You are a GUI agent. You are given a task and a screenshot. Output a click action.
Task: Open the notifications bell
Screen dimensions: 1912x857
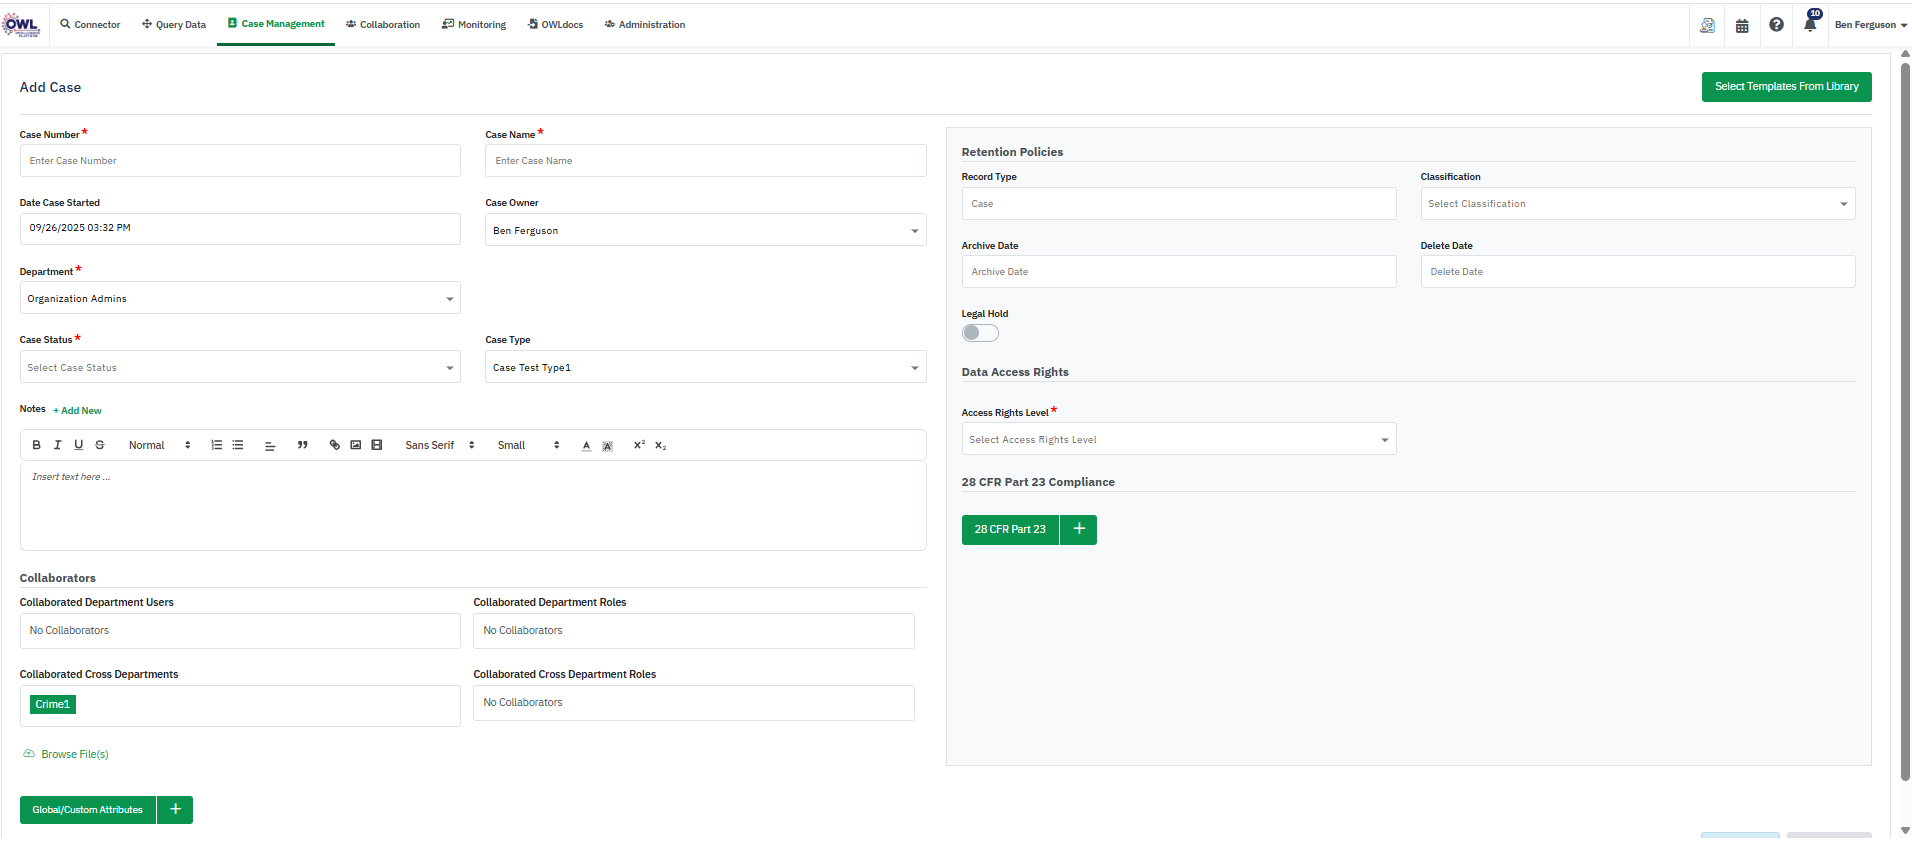[1809, 25]
